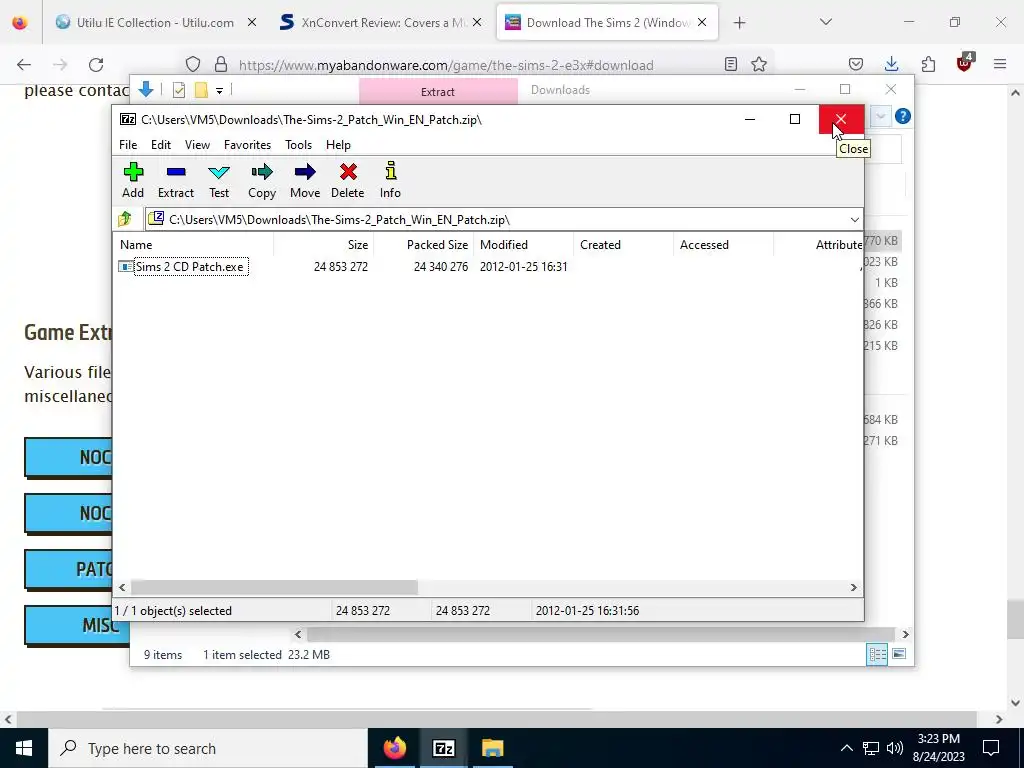The height and width of the screenshot is (768, 1024).
Task: Toggle Firefox reader view
Action: (x=731, y=65)
